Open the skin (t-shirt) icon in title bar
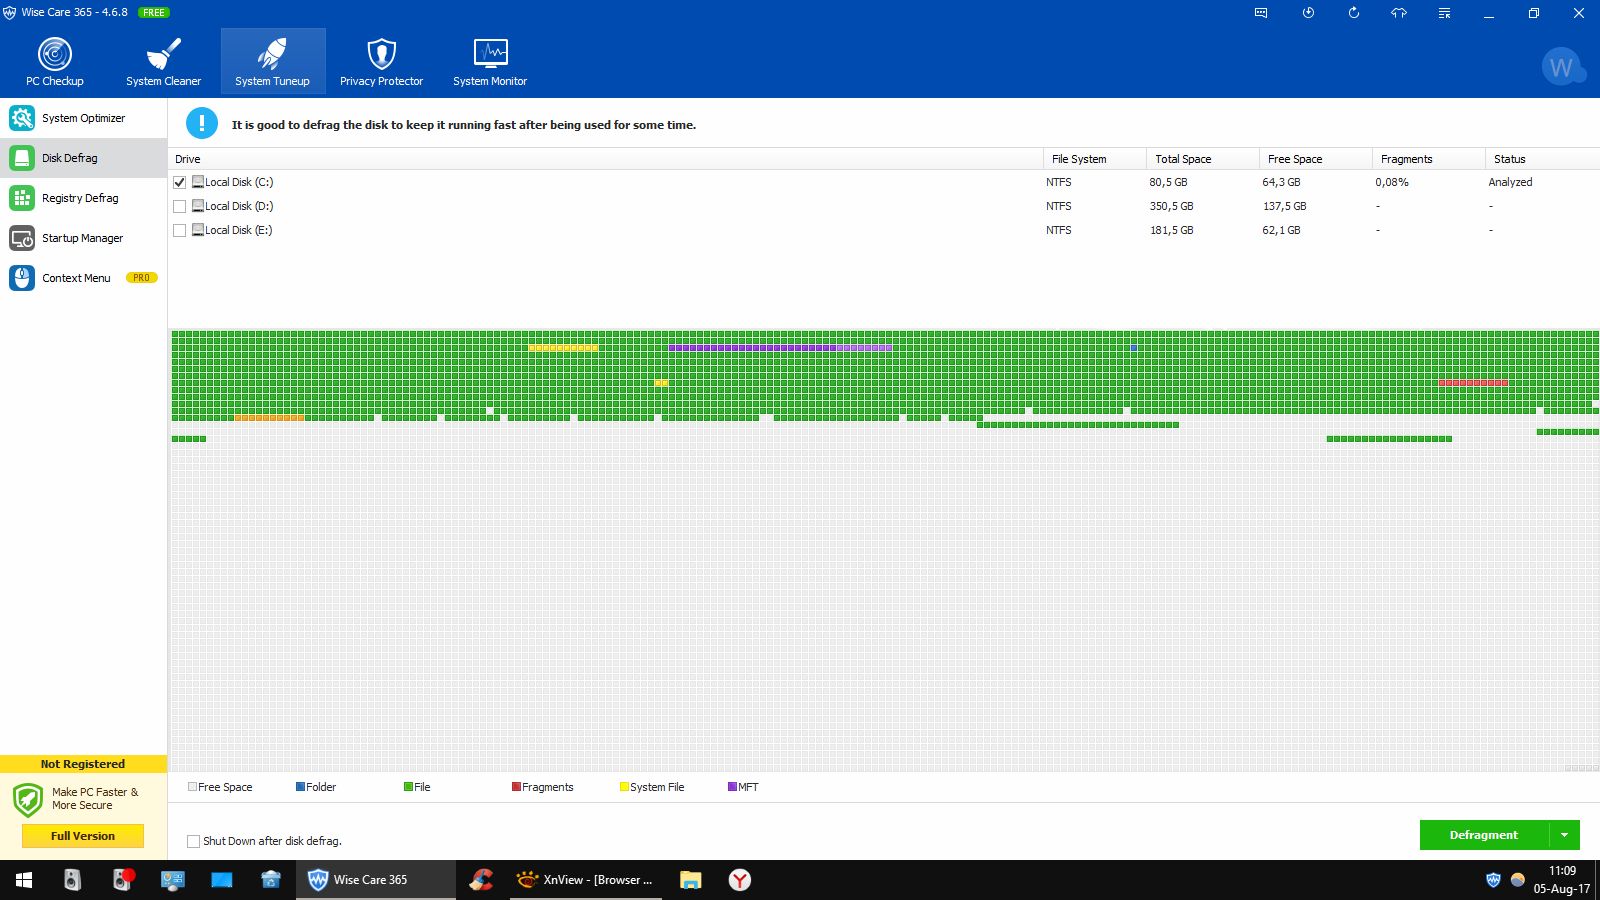This screenshot has width=1600, height=900. 1399,13
